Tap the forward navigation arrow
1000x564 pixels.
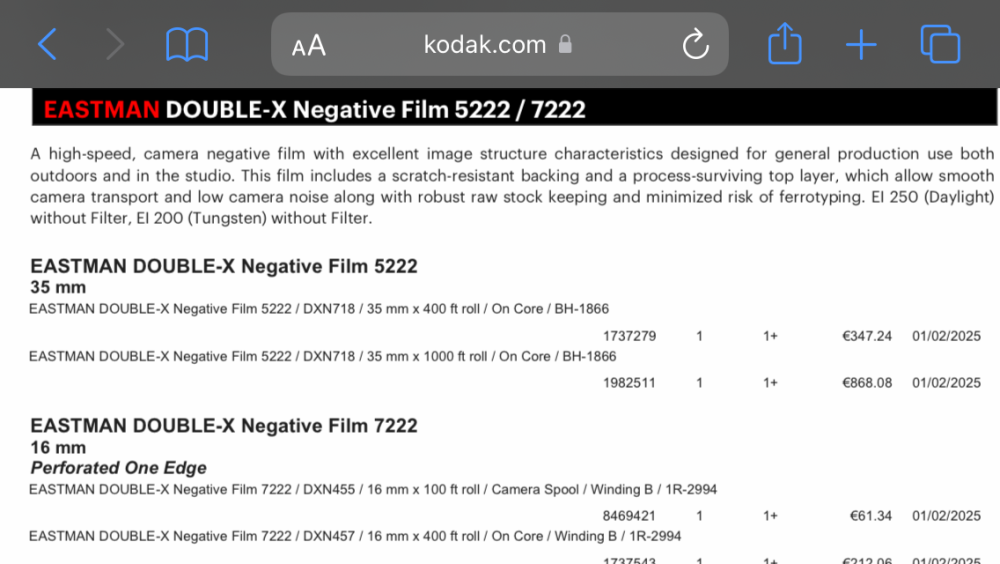(x=115, y=45)
